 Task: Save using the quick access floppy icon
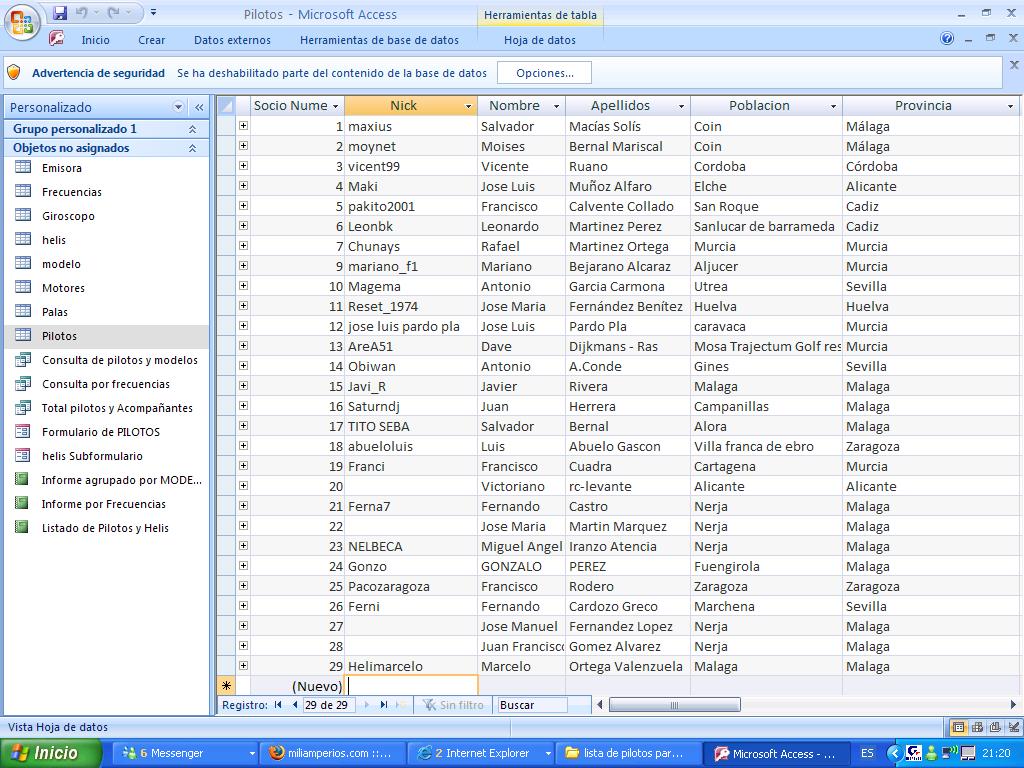coord(60,13)
